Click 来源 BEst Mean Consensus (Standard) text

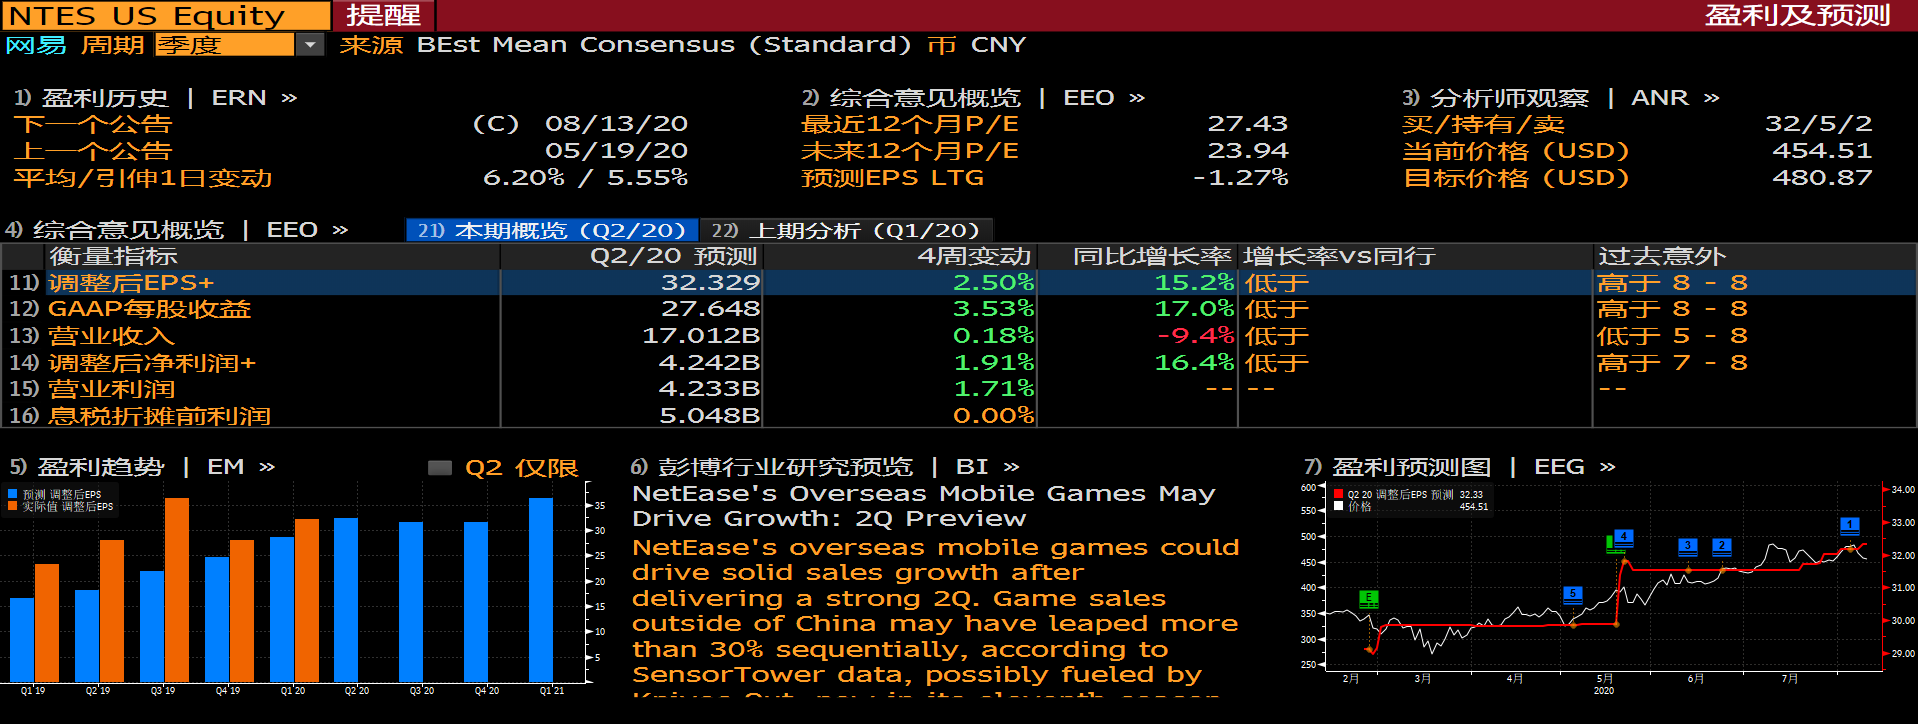tap(625, 45)
